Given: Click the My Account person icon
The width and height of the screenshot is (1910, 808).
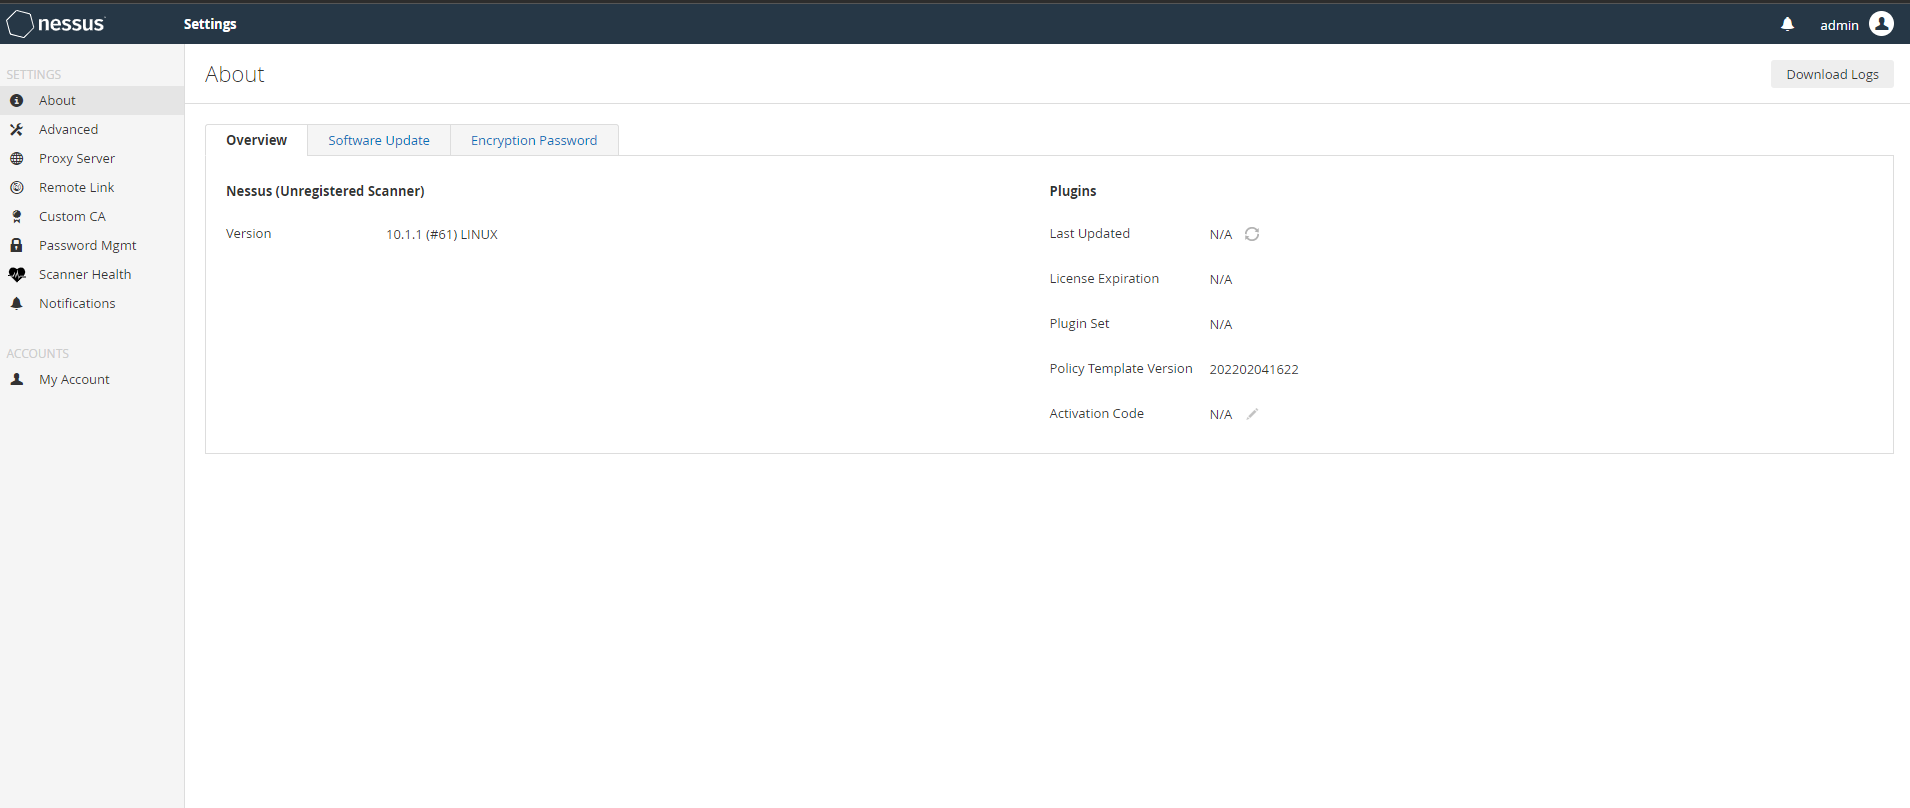Looking at the screenshot, I should (x=16, y=380).
